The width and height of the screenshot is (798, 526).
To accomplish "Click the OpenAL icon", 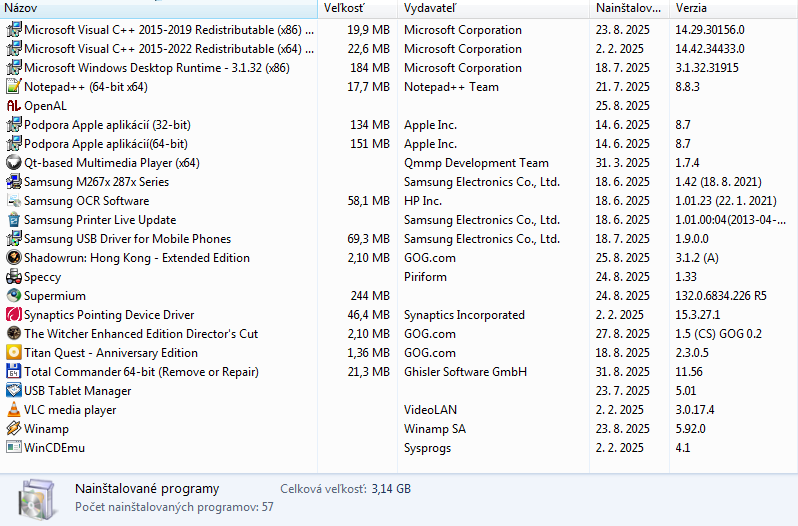I will pyautogui.click(x=14, y=106).
